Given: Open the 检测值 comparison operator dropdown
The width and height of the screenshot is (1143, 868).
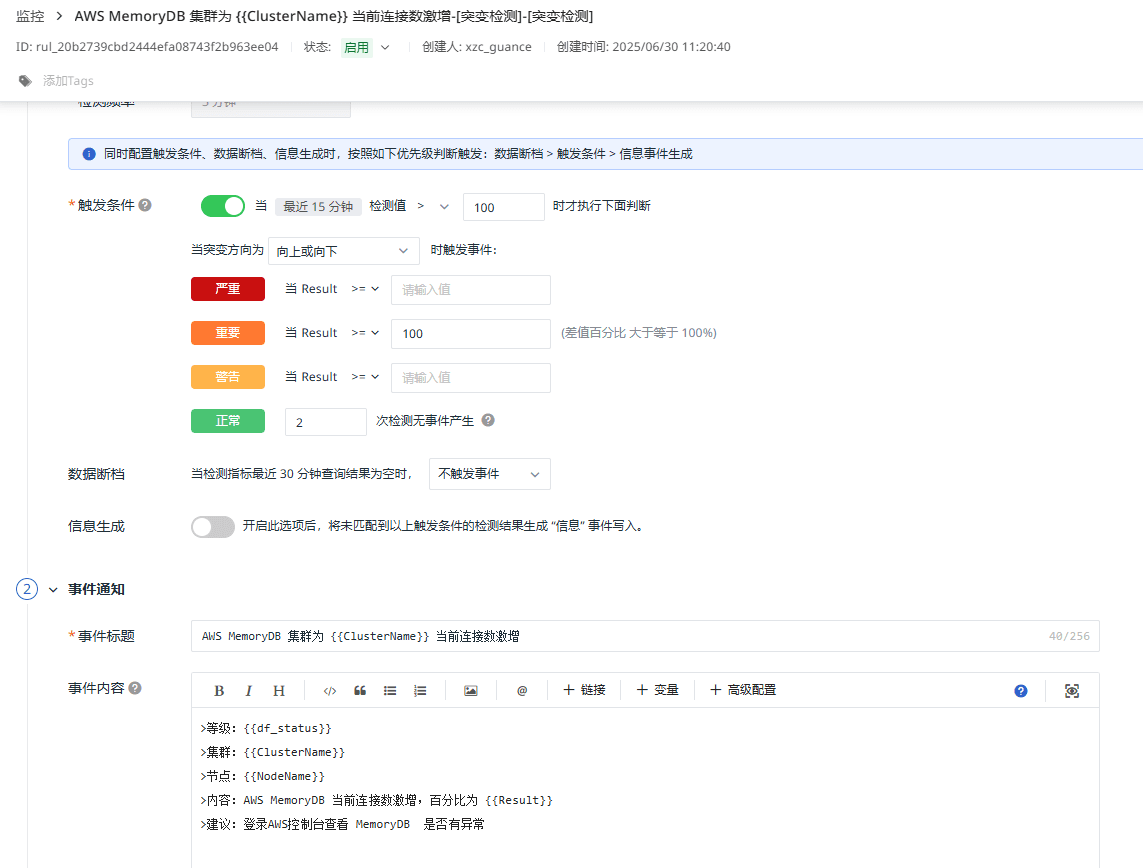Looking at the screenshot, I should [432, 206].
